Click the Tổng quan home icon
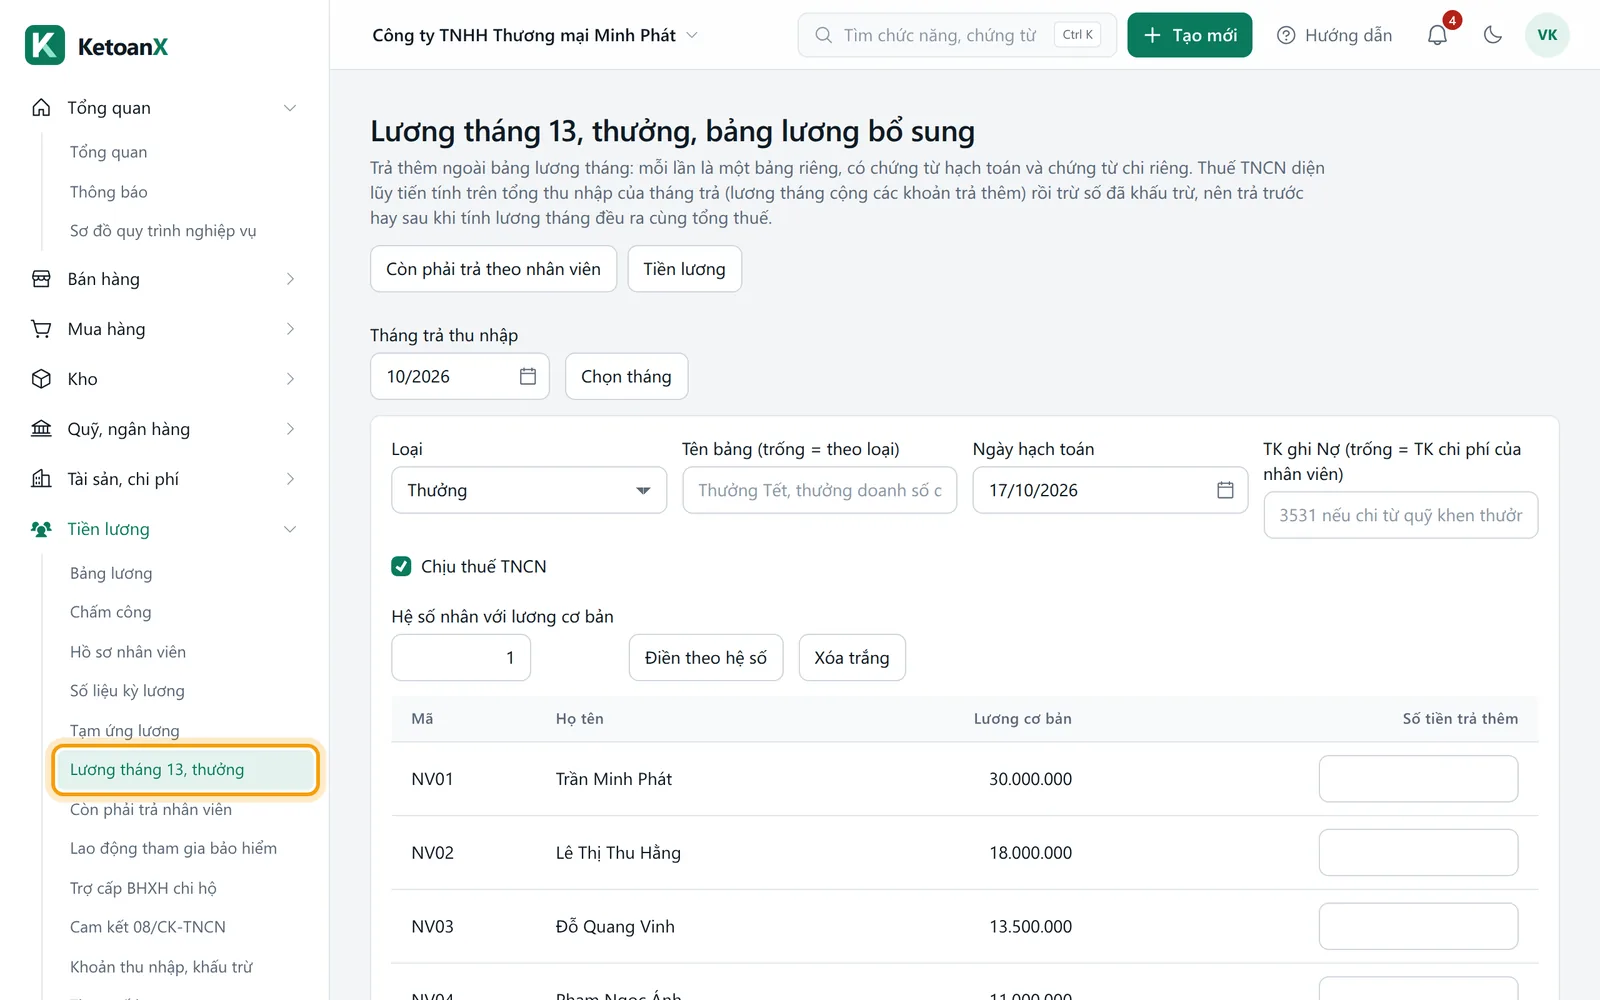1600x1000 pixels. tap(41, 108)
